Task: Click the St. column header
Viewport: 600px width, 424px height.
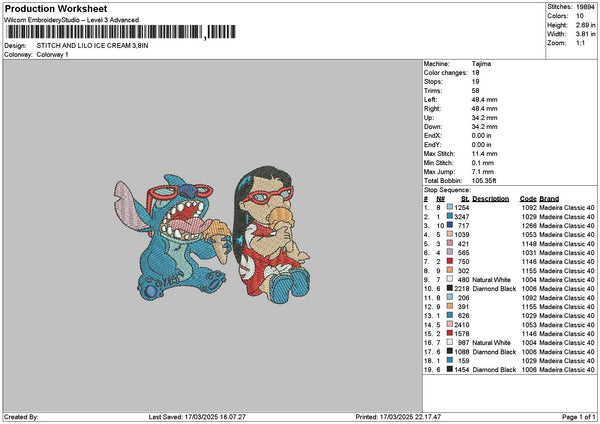Action: tap(465, 198)
